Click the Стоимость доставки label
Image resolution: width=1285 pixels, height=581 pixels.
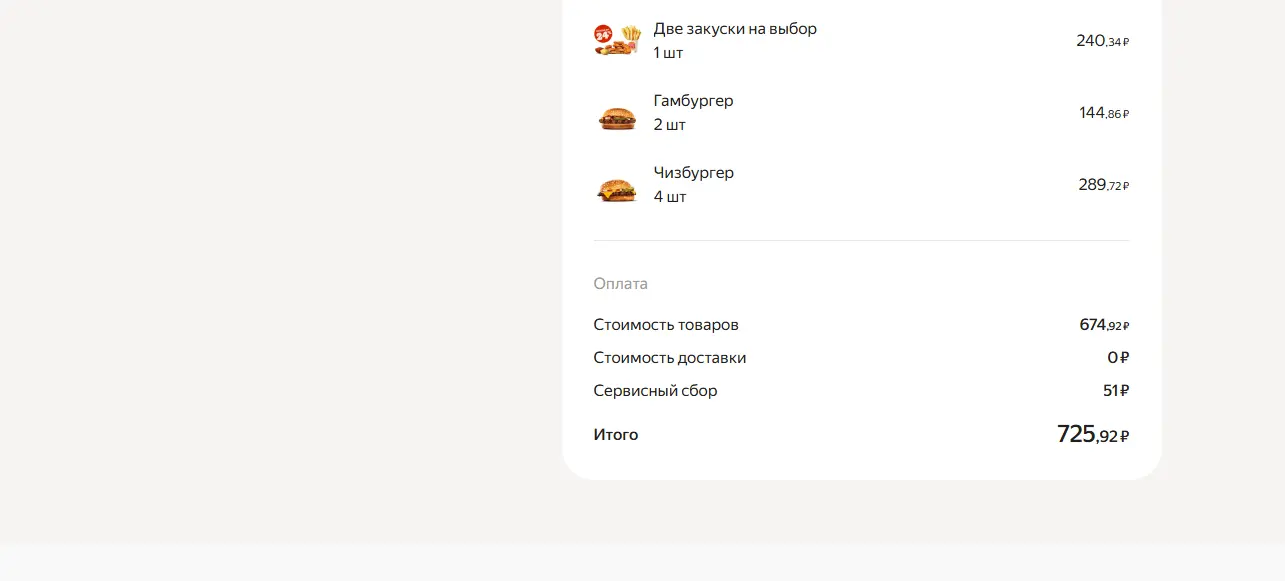click(x=669, y=358)
